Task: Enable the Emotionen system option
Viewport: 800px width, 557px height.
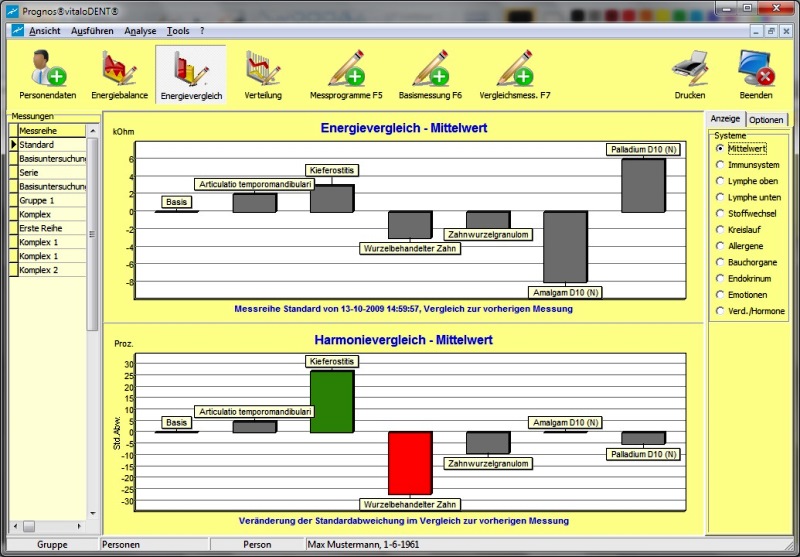Action: pyautogui.click(x=719, y=295)
